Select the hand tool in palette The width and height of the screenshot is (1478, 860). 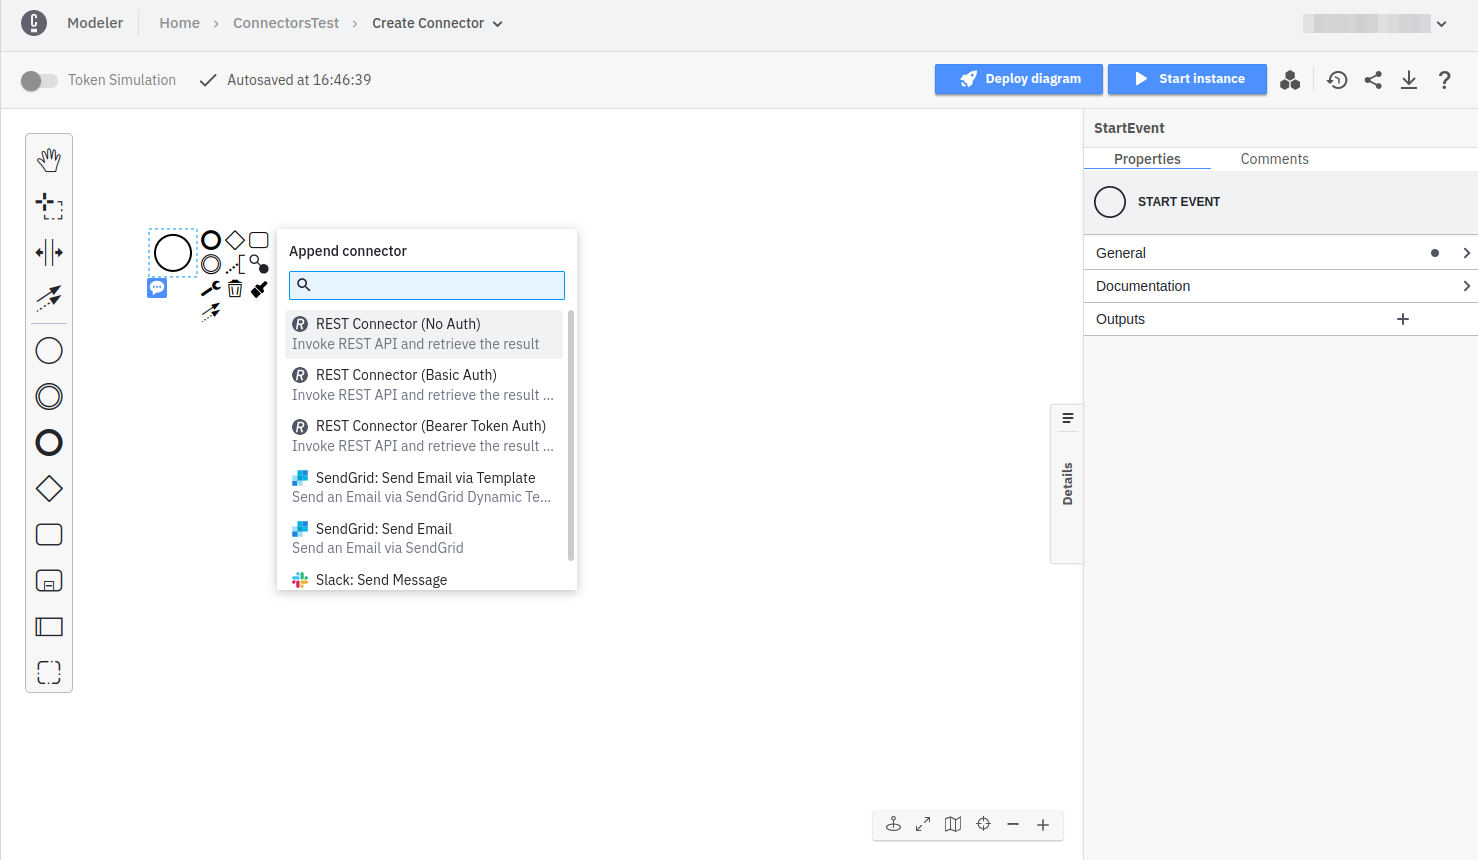click(x=49, y=160)
